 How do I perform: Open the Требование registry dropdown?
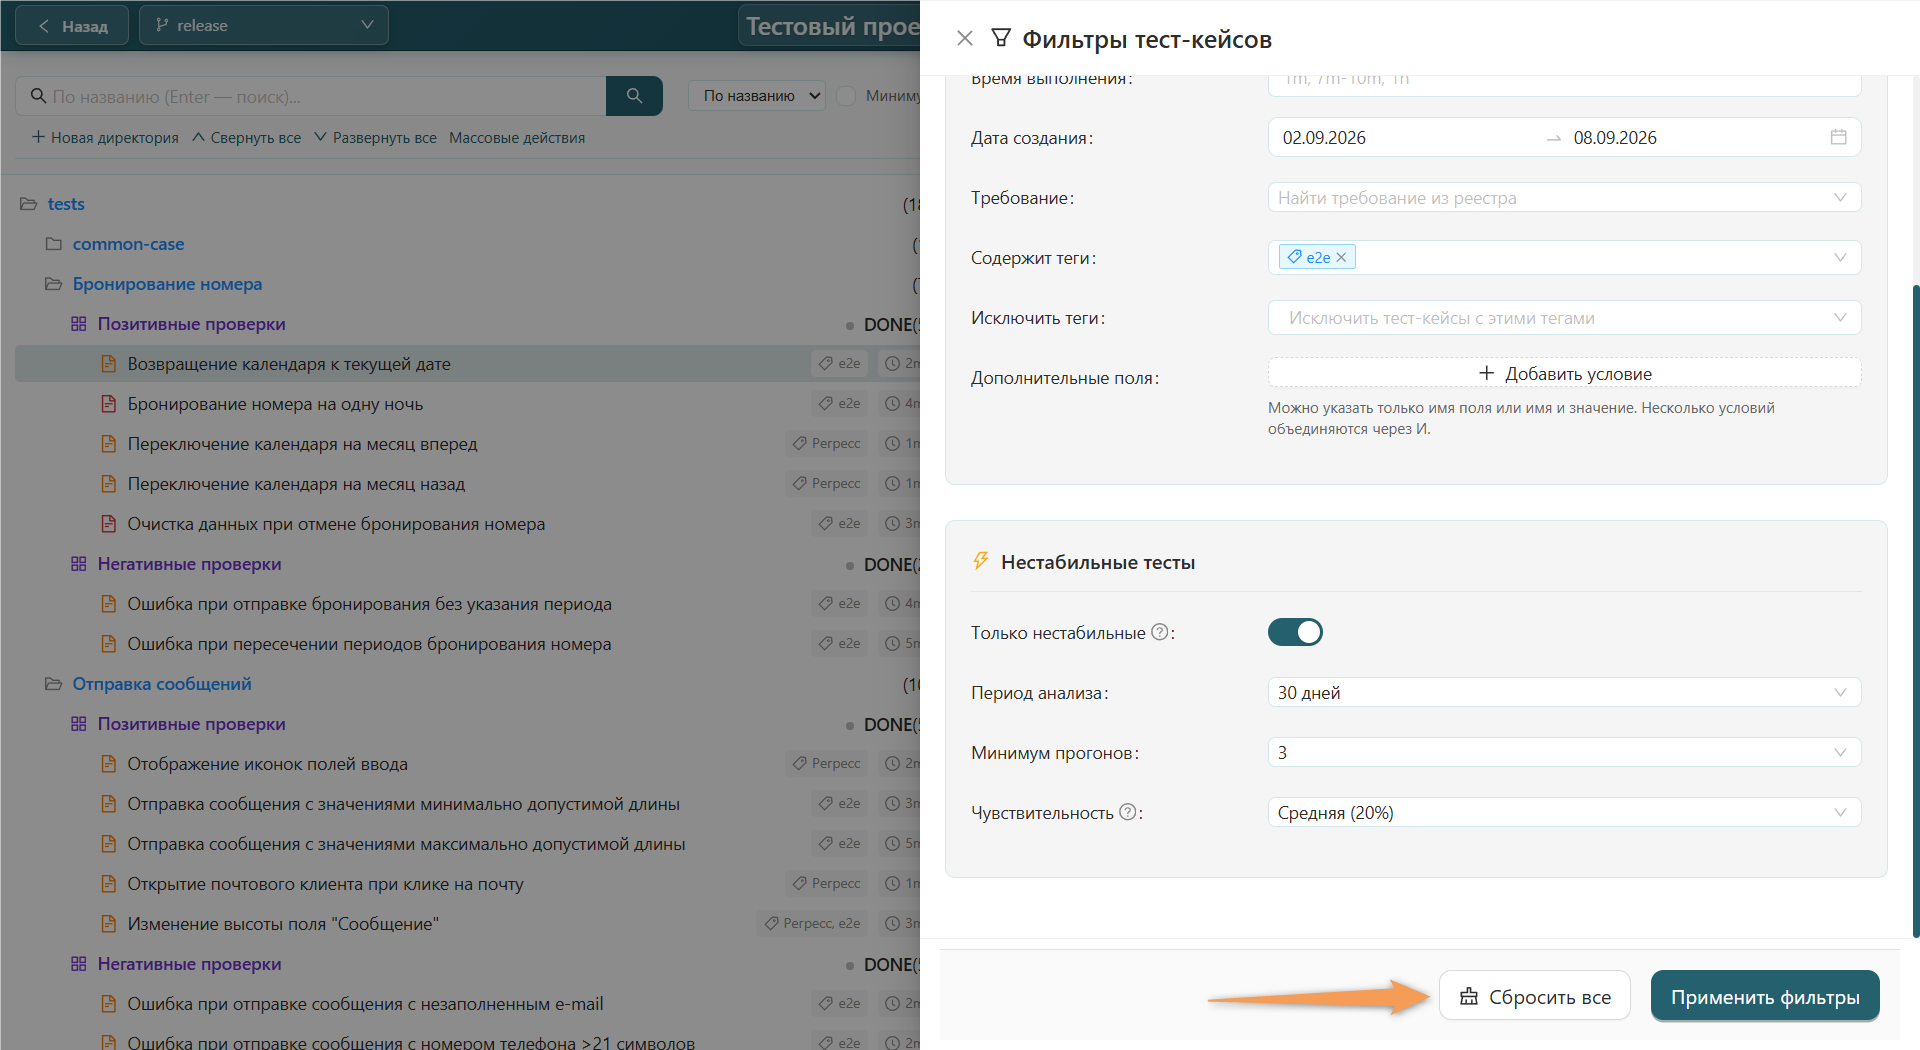1564,198
